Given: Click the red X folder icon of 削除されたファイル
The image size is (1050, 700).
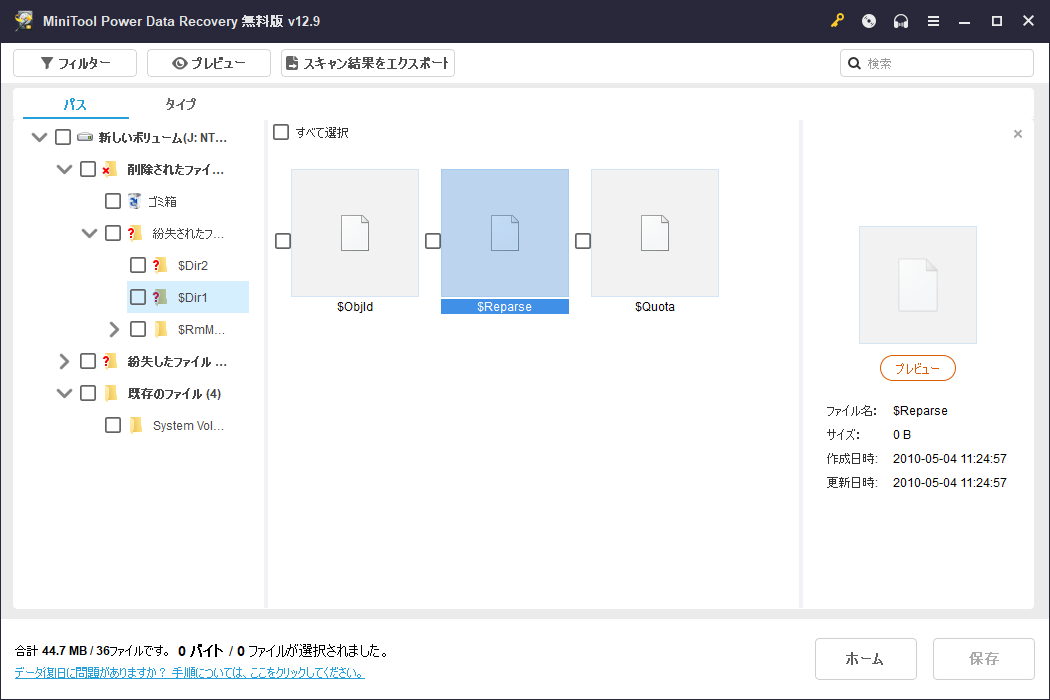Looking at the screenshot, I should click(x=109, y=169).
